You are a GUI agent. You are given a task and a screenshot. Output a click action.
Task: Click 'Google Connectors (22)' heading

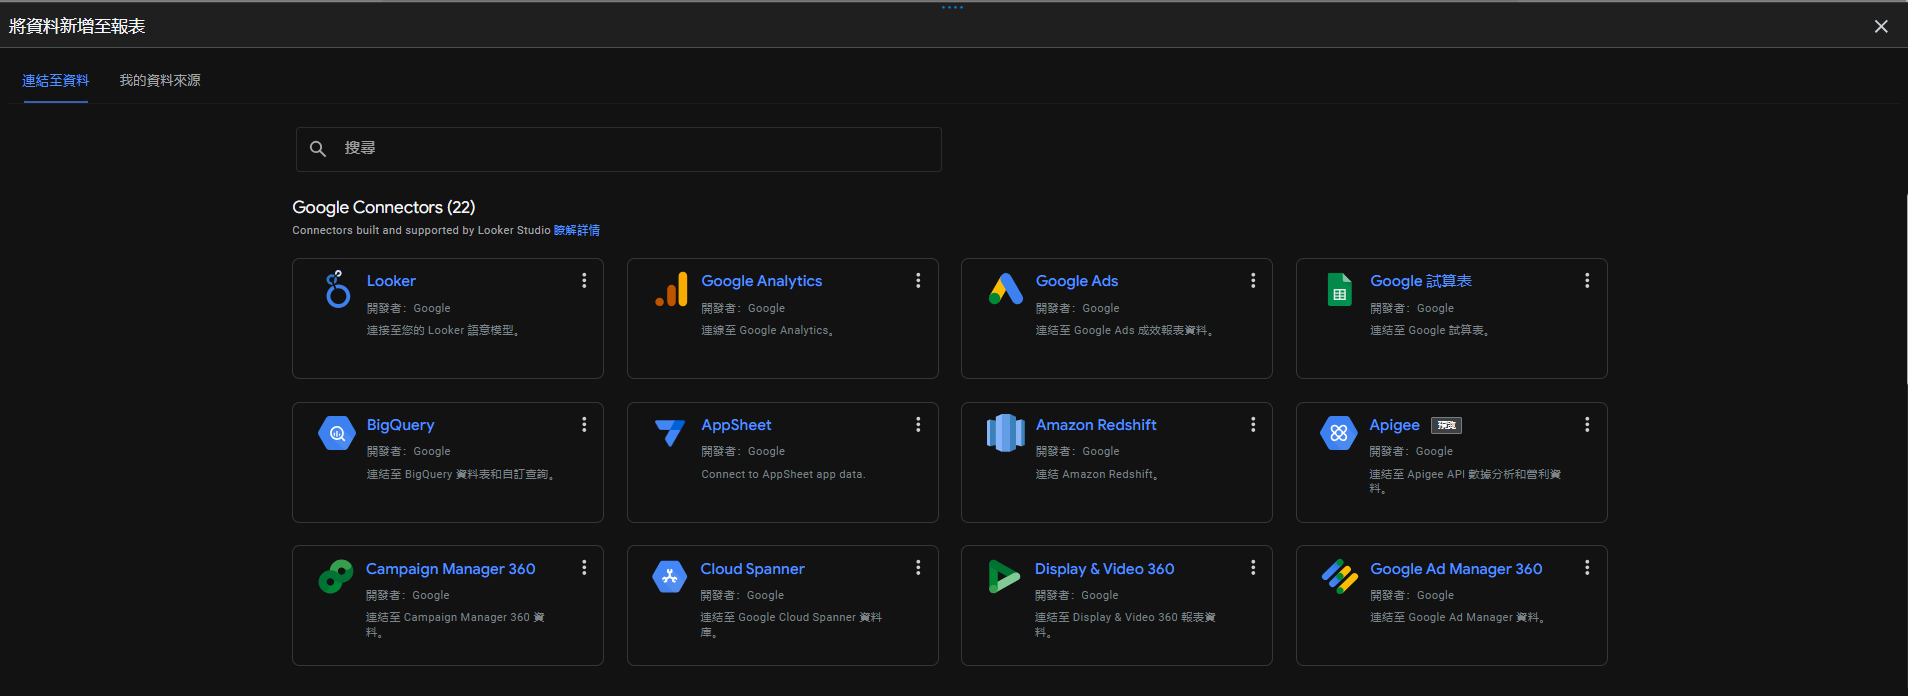tap(384, 207)
